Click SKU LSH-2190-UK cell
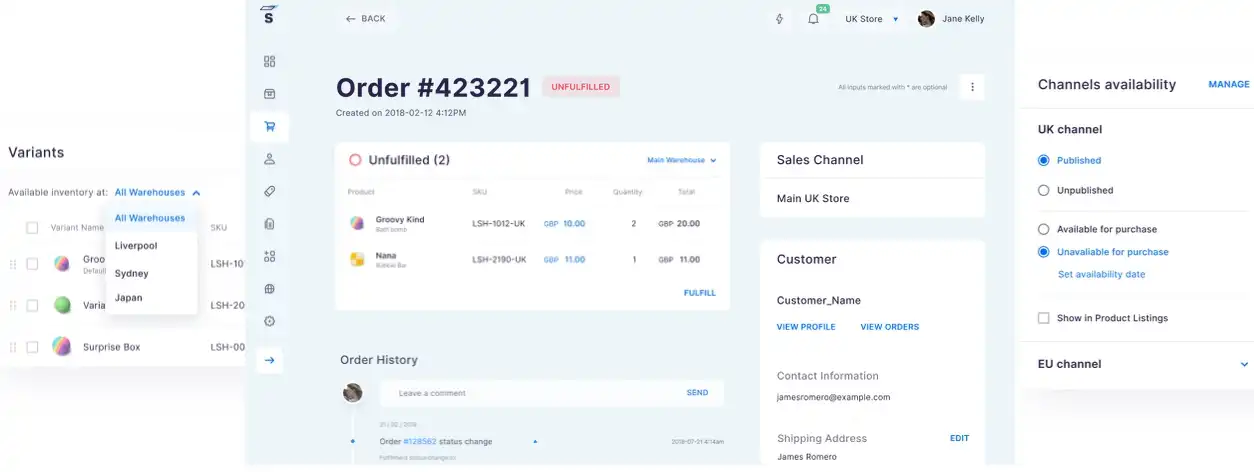Image resolution: width=1254 pixels, height=472 pixels. point(498,259)
